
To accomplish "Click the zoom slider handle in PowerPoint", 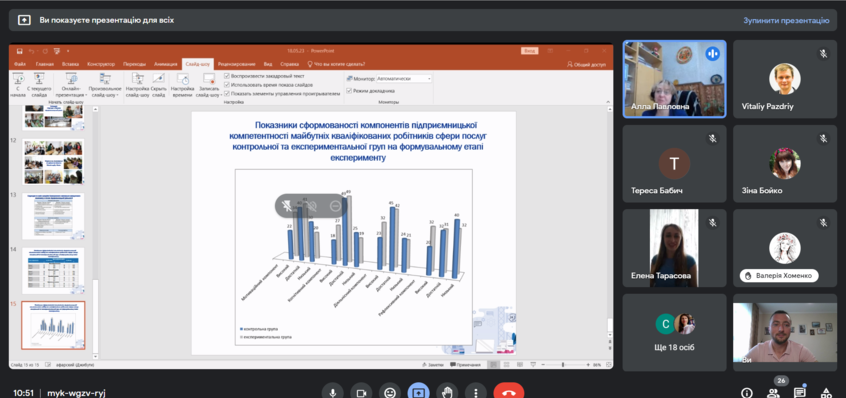I will [563, 365].
